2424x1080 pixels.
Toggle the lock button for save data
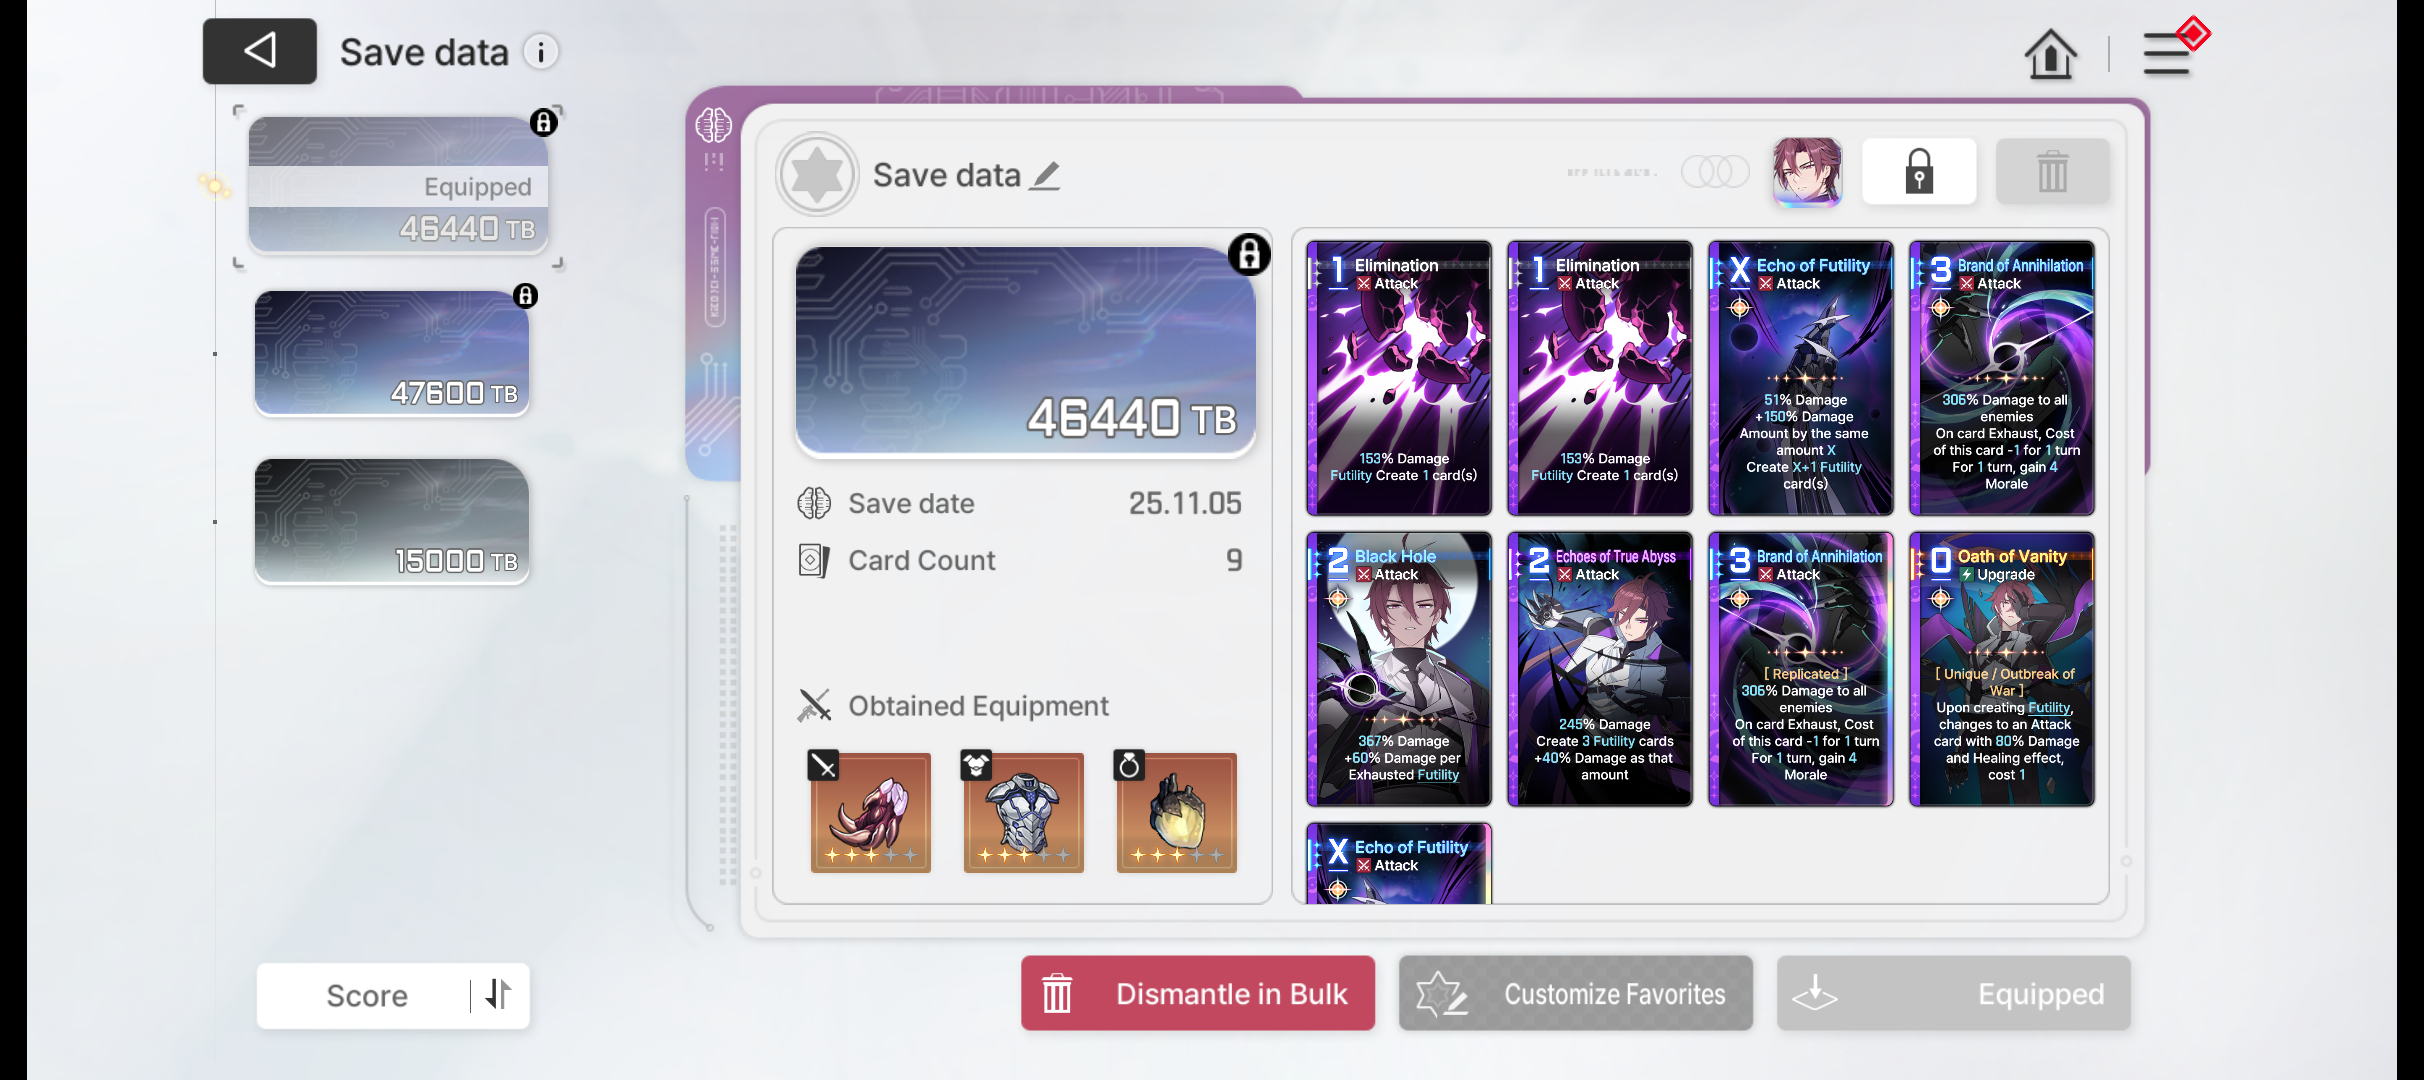[x=1918, y=172]
